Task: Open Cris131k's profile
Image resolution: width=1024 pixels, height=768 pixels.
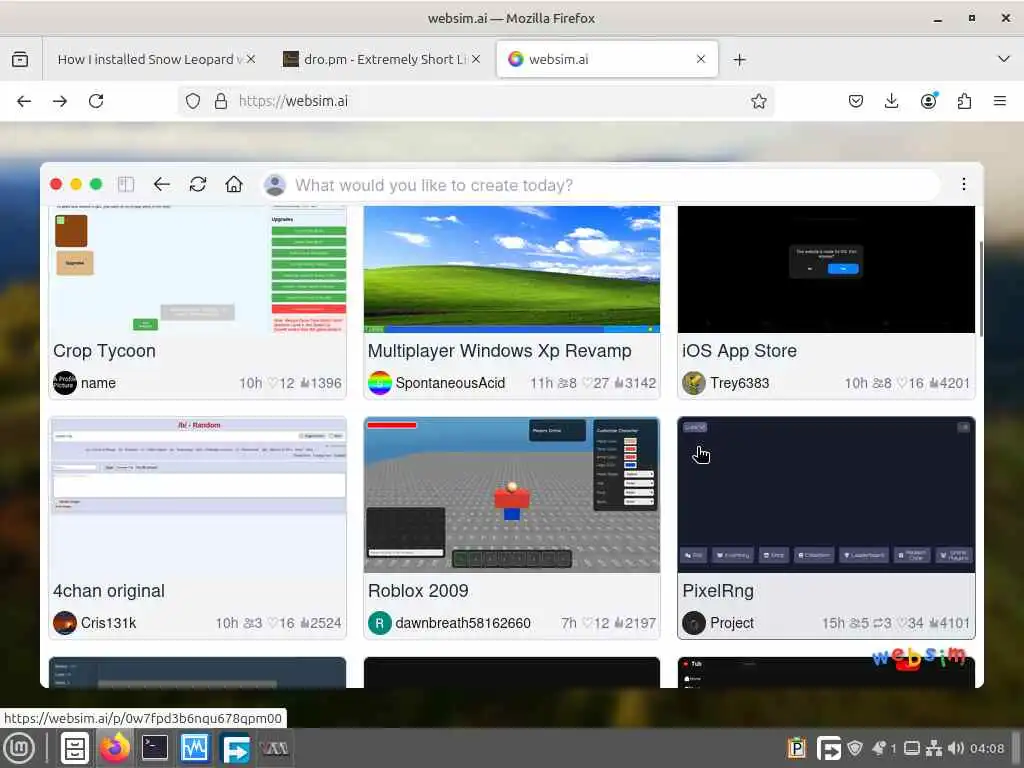Action: pos(95,623)
